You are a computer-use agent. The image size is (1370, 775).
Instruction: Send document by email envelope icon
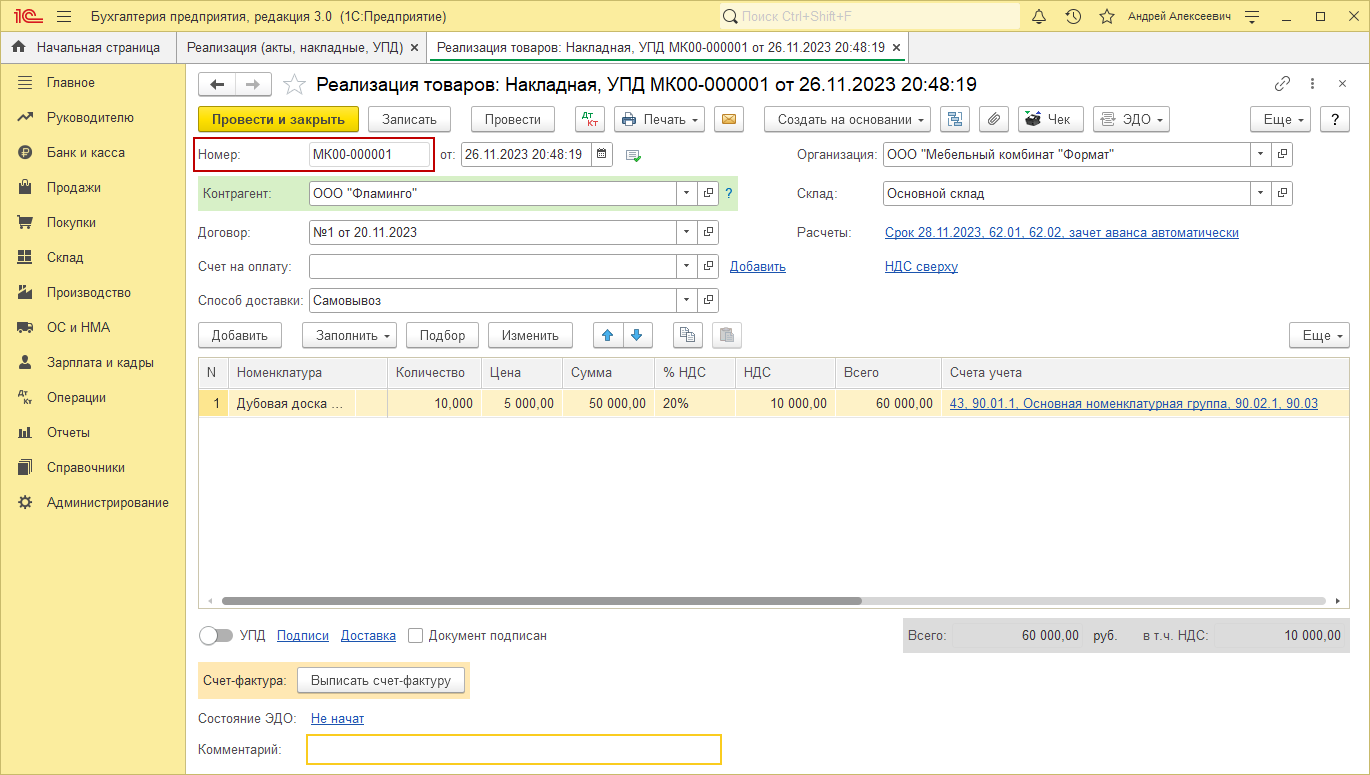729,119
